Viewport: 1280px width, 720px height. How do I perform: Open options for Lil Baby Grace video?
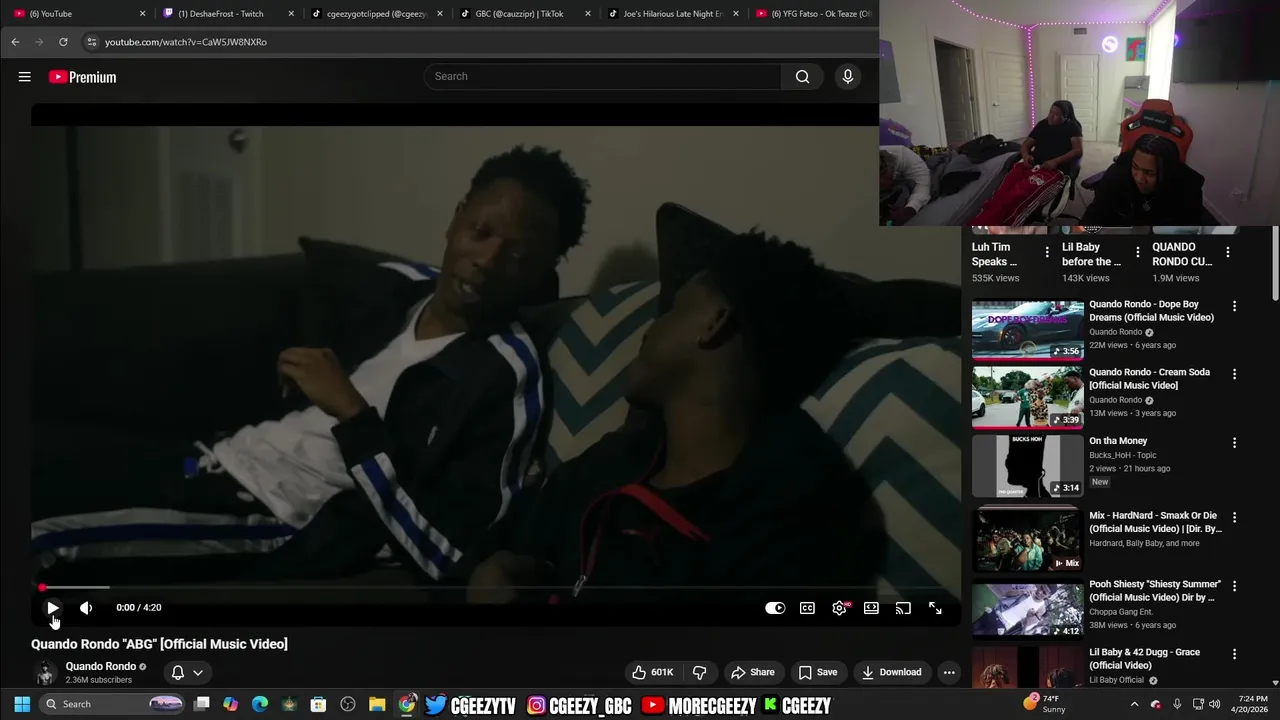coord(1234,654)
